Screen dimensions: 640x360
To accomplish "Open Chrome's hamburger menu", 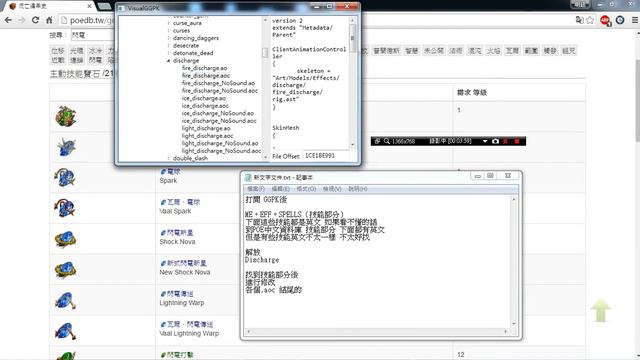I will point(635,20).
